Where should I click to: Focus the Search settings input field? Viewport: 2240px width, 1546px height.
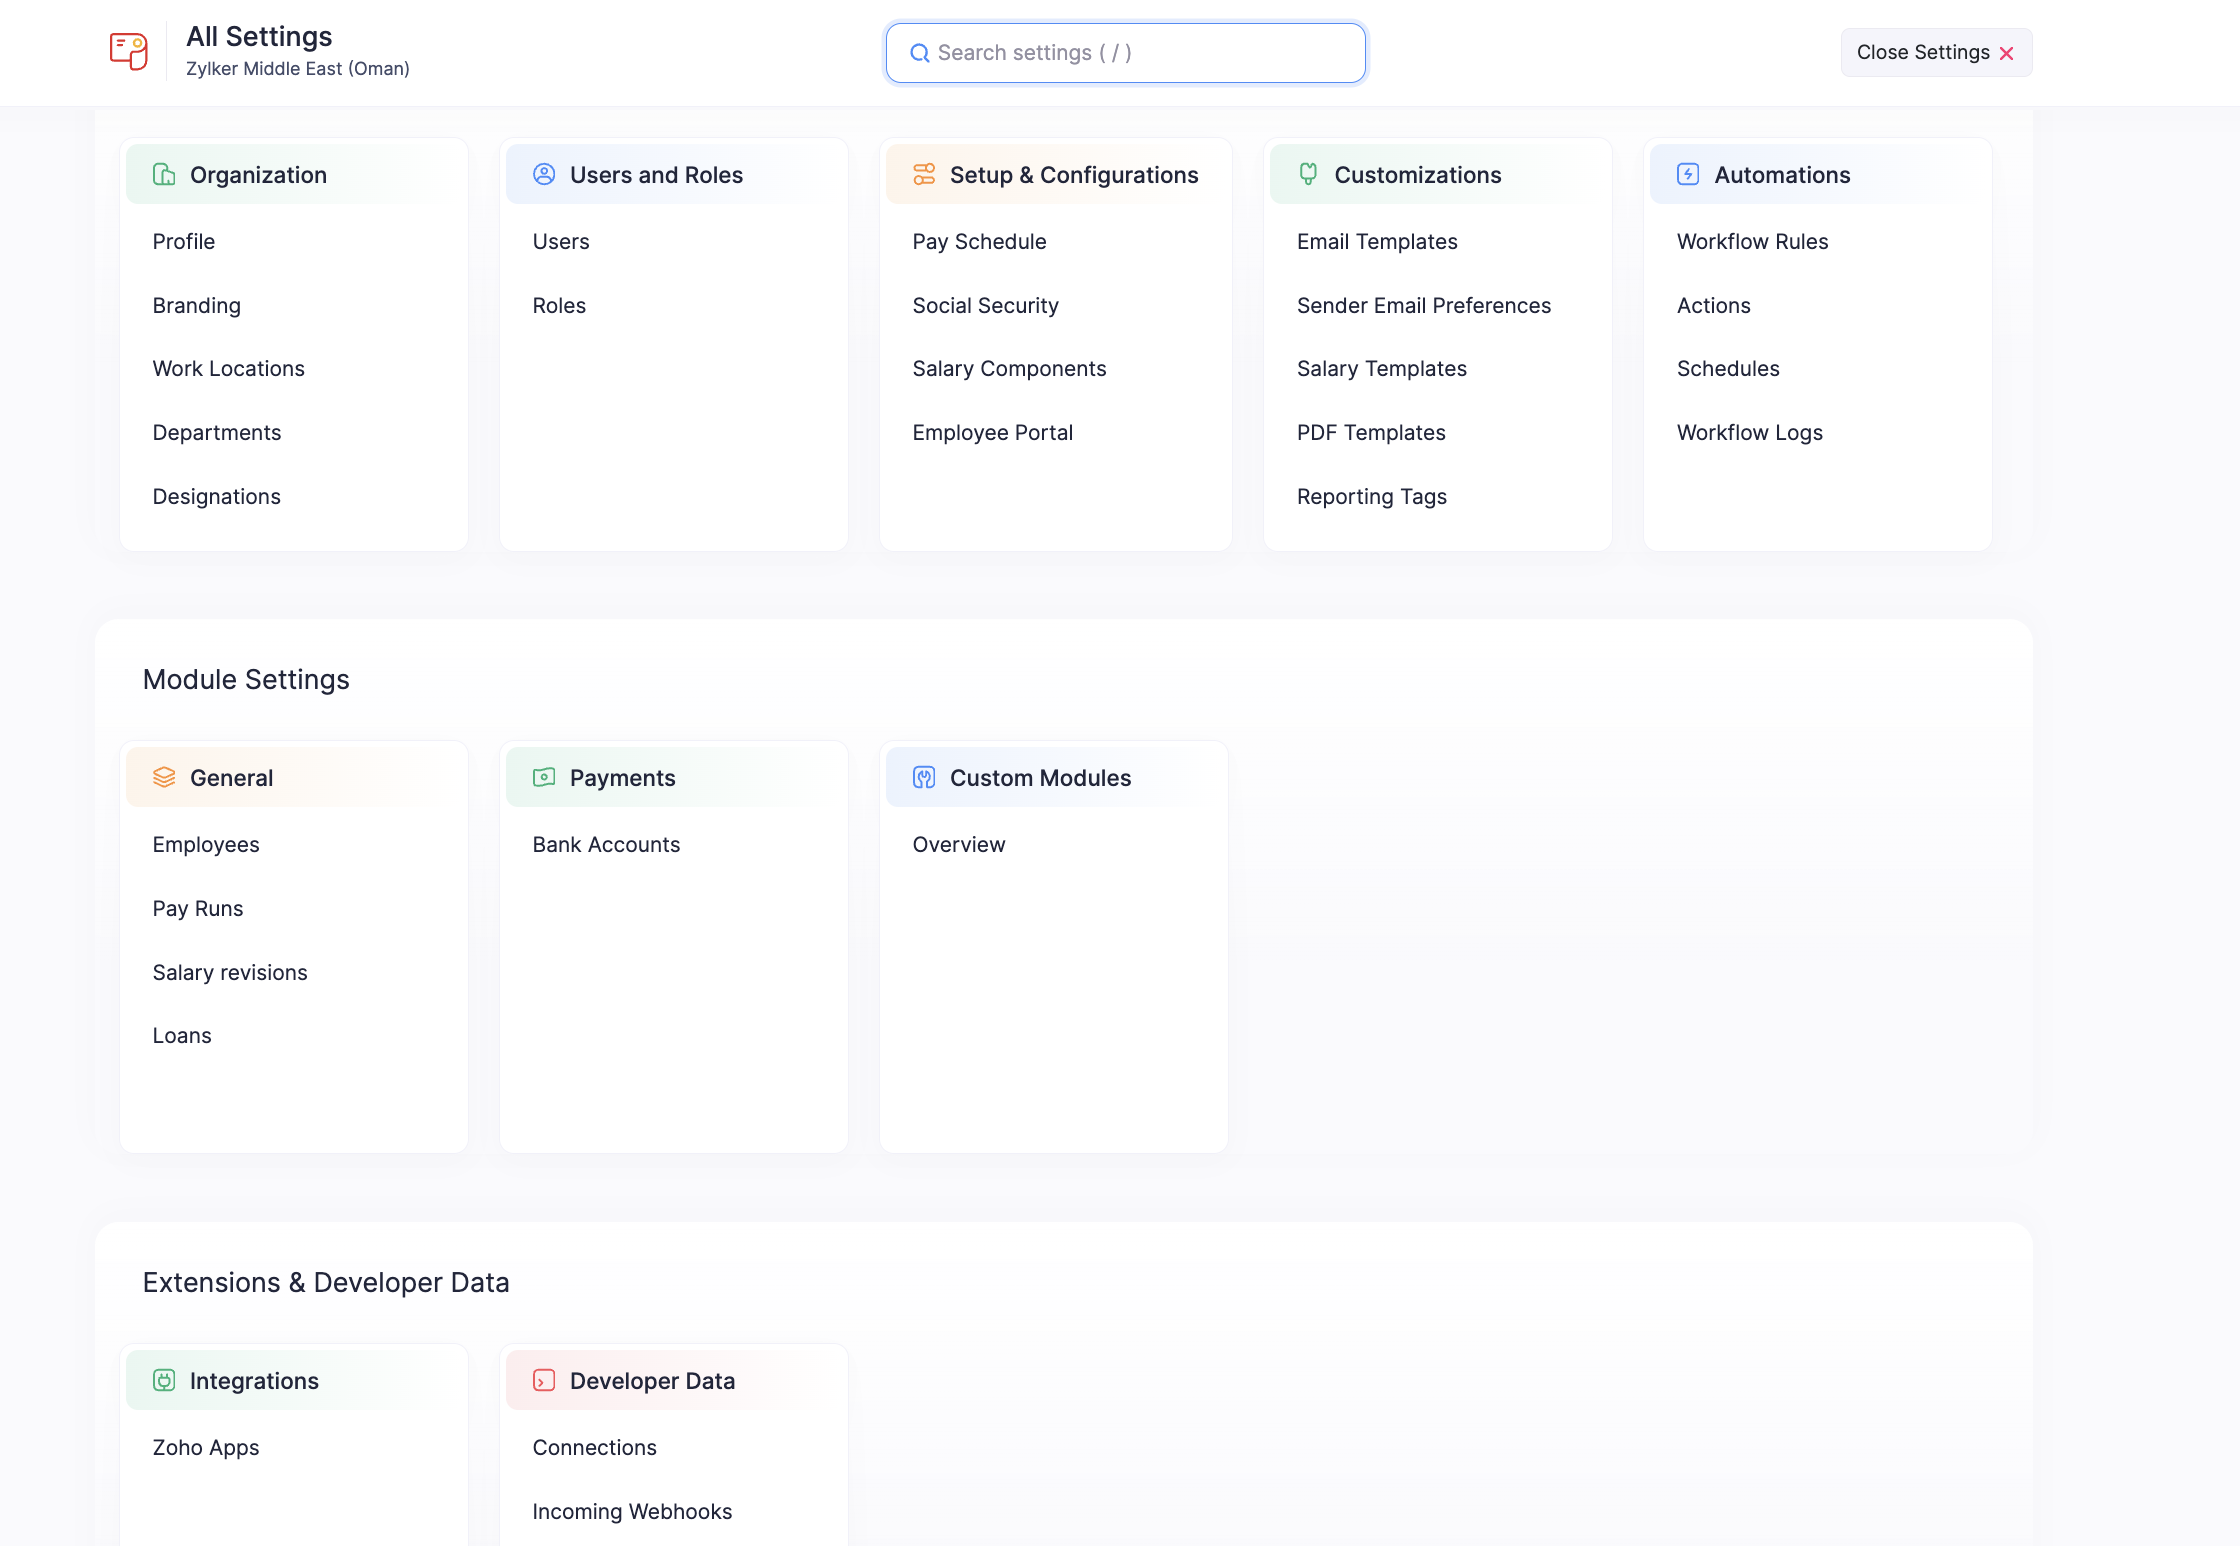[x=1140, y=53]
